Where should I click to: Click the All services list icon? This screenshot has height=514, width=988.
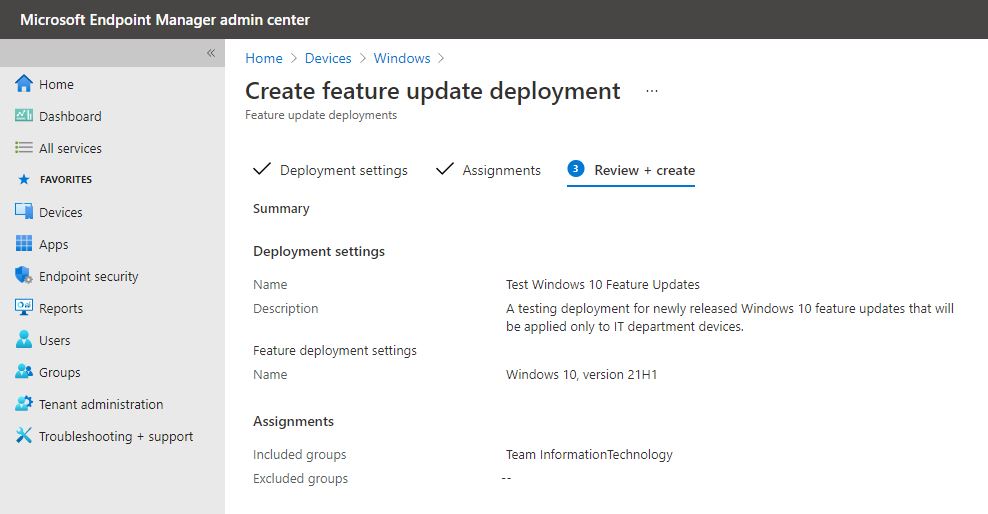24,147
